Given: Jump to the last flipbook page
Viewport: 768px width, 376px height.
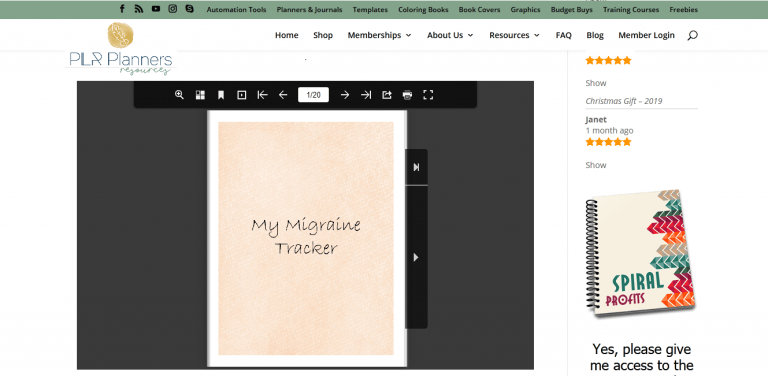Looking at the screenshot, I should tap(366, 95).
